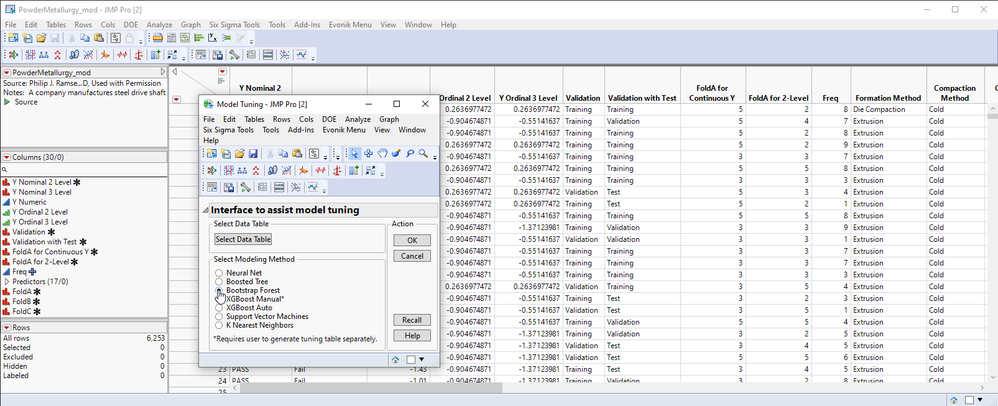The width and height of the screenshot is (998, 406).
Task: Click the crosshairs tool icon
Action: [x=369, y=154]
